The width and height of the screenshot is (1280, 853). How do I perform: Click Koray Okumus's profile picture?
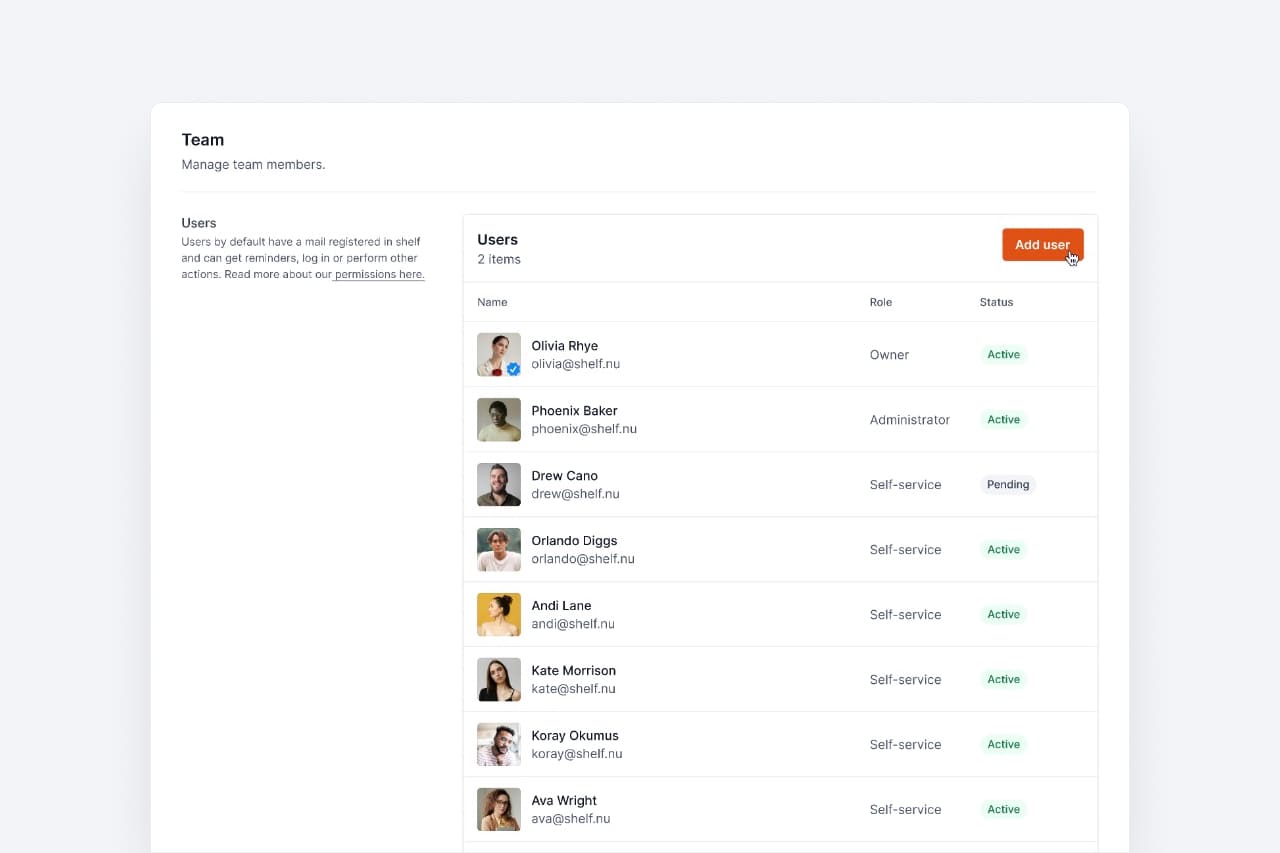click(x=498, y=744)
